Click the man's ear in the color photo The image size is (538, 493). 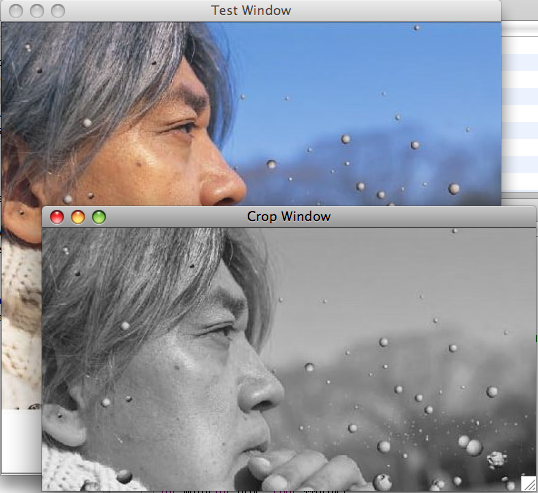pyautogui.click(x=21, y=221)
